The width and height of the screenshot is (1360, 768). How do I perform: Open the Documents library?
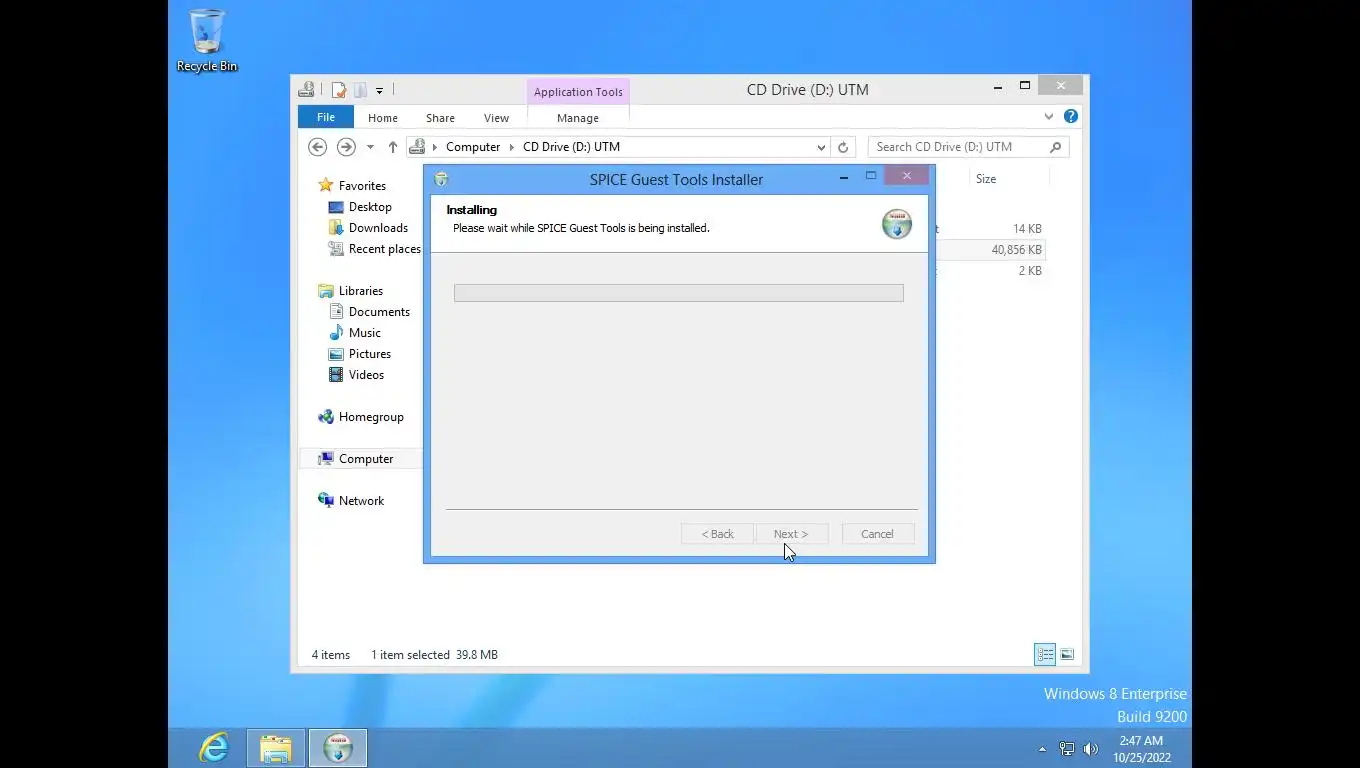[x=379, y=312]
